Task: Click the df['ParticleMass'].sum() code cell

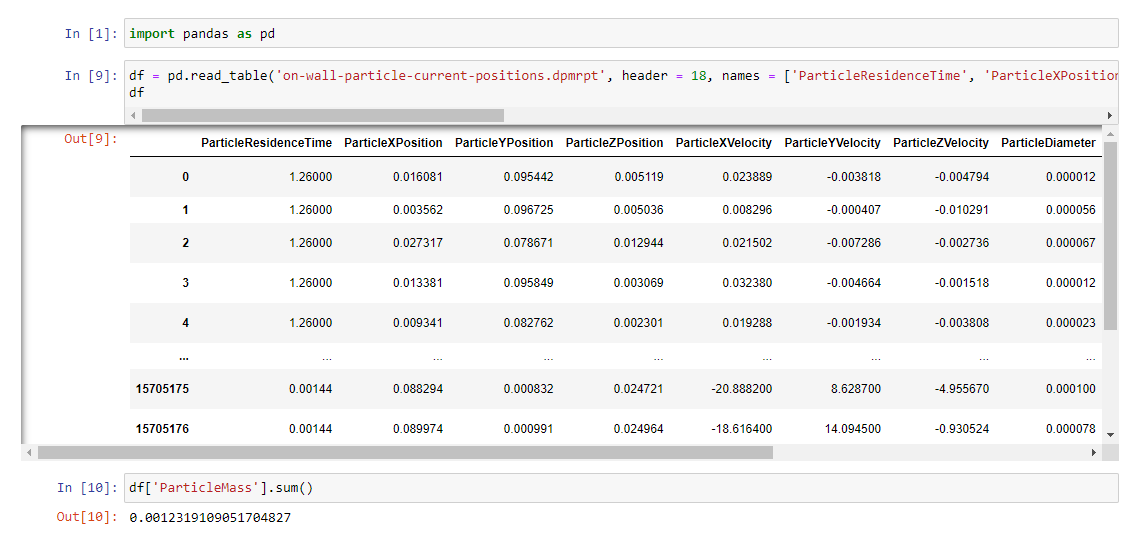Action: coord(622,488)
